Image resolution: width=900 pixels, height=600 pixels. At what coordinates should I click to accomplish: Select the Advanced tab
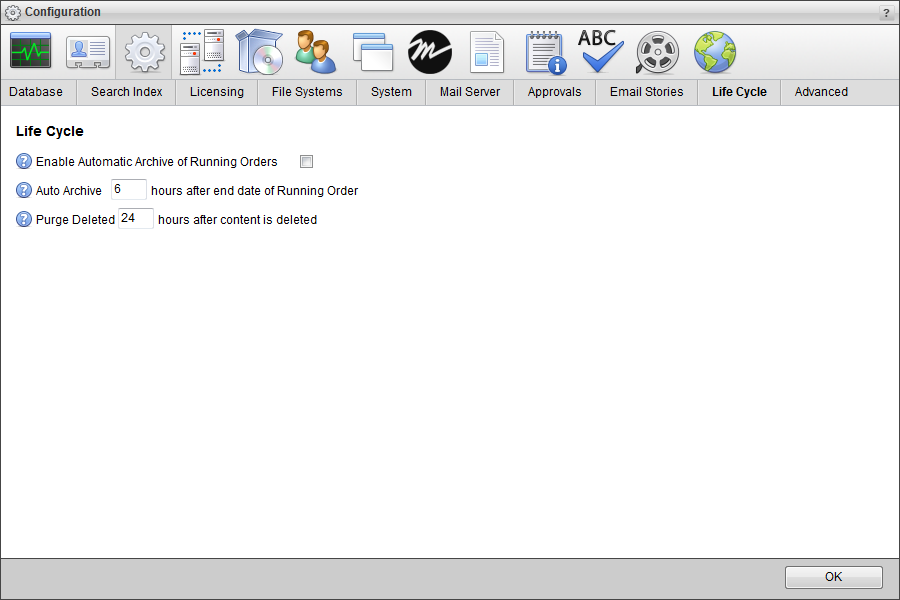click(x=820, y=91)
